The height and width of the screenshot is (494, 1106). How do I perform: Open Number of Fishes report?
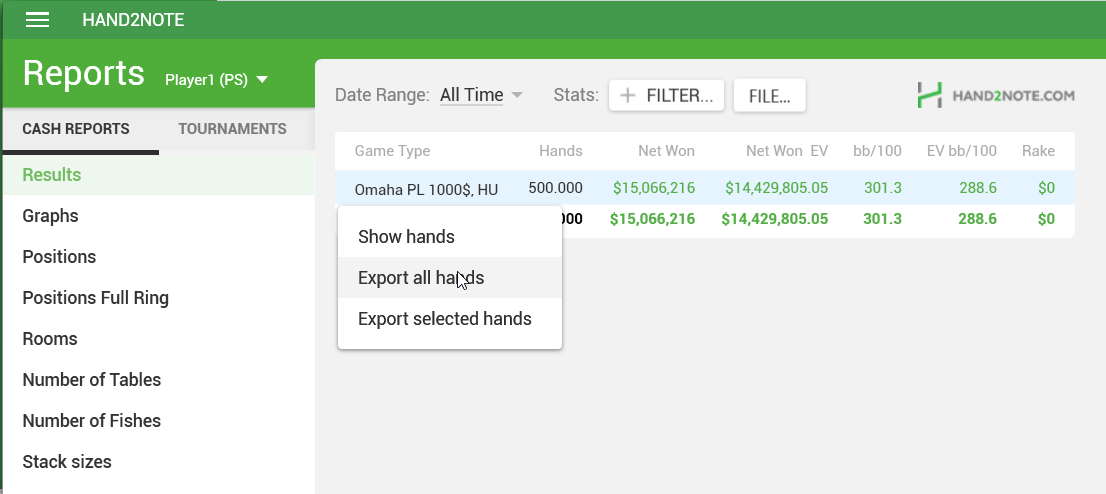pyautogui.click(x=91, y=421)
